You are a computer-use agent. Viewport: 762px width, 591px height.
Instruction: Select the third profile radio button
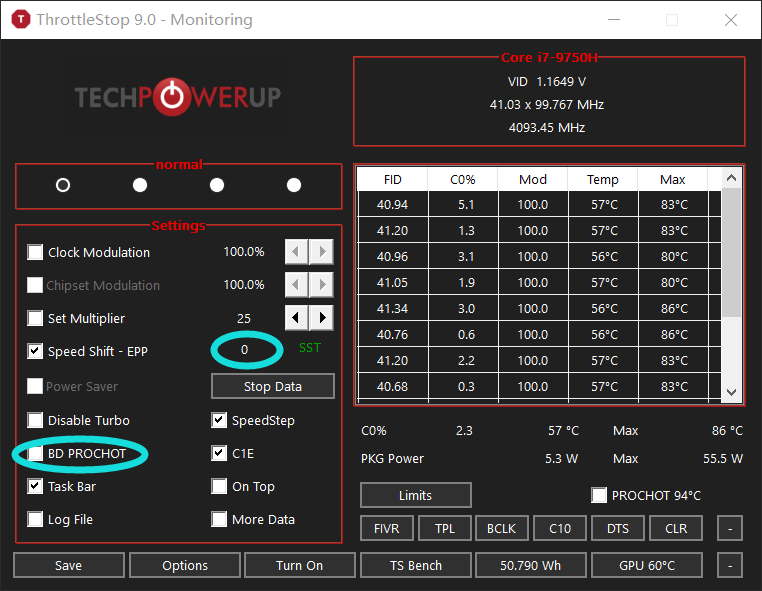pyautogui.click(x=217, y=185)
